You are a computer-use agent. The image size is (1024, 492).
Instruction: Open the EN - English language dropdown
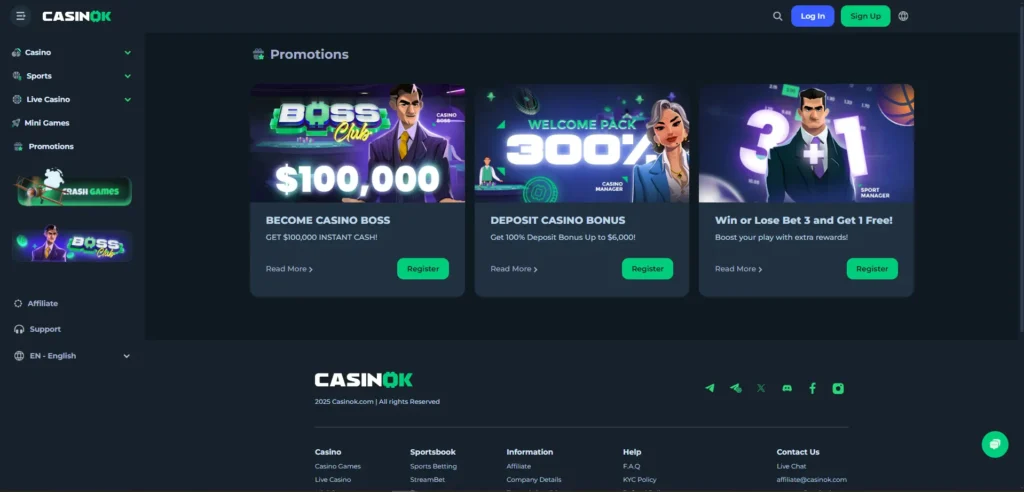click(72, 356)
